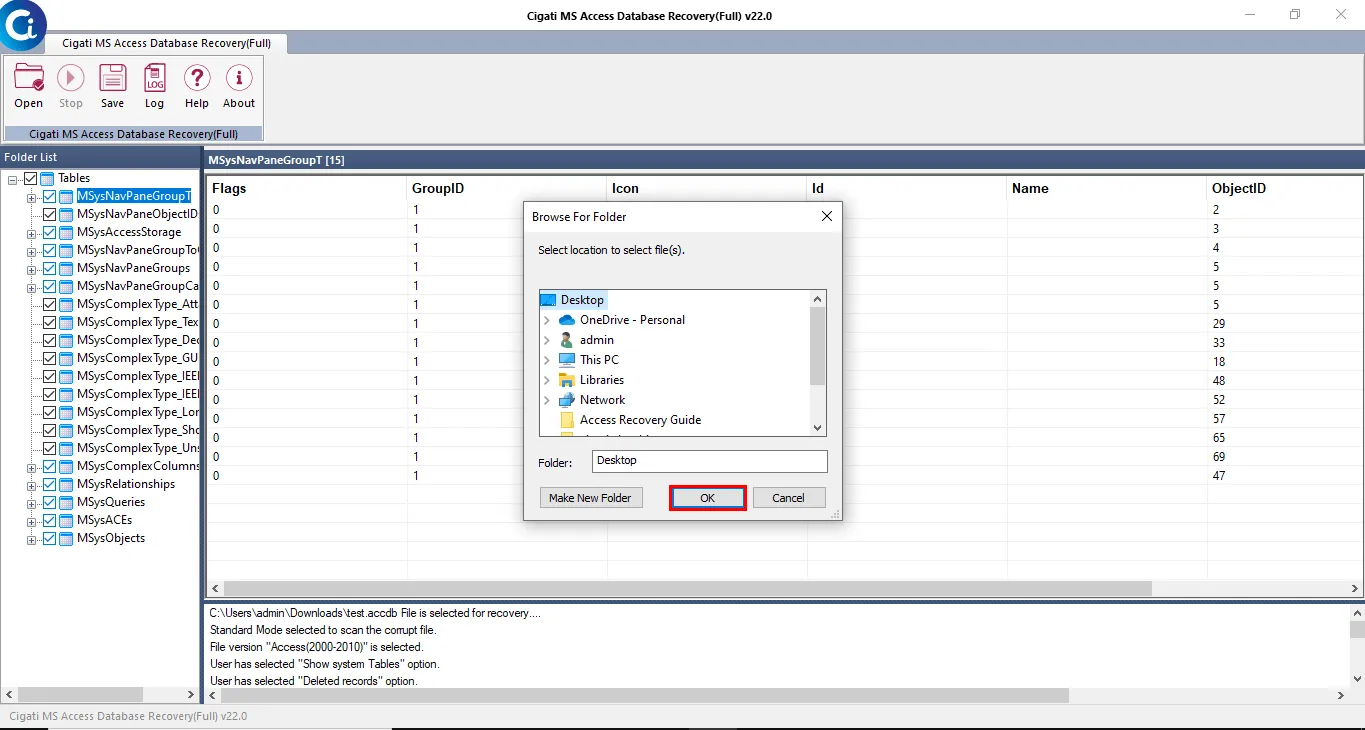
Task: Confirm folder selection with OK
Action: point(707,498)
